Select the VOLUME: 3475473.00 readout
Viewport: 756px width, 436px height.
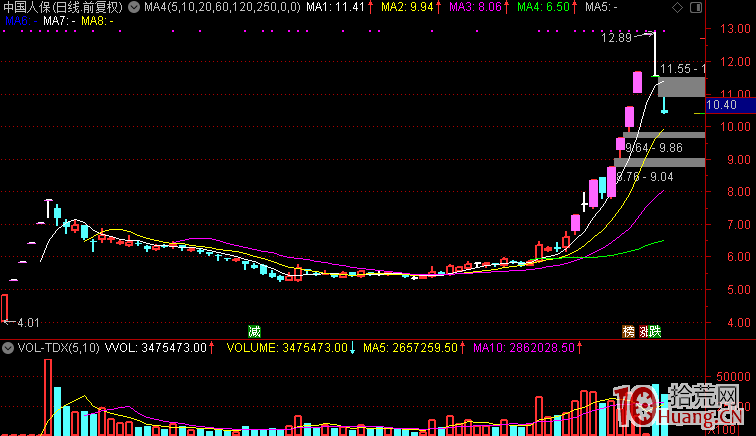287,348
